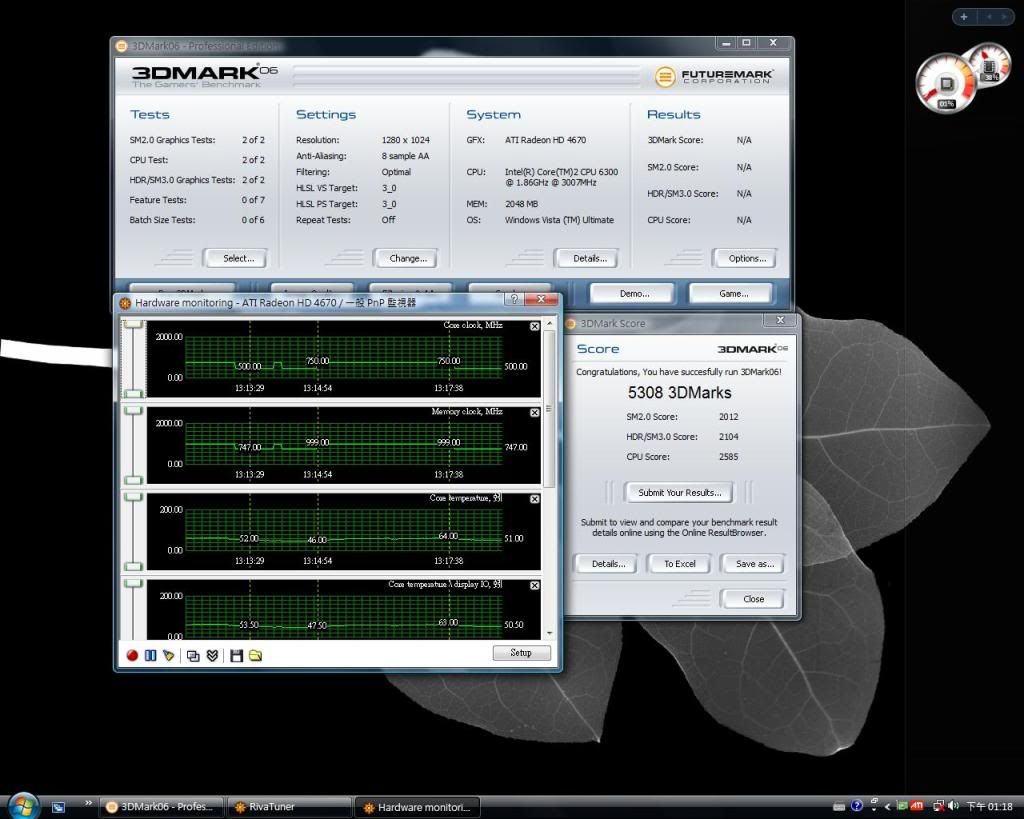The width and height of the screenshot is (1024, 819).
Task: Click the network connection tray icon
Action: tap(938, 807)
